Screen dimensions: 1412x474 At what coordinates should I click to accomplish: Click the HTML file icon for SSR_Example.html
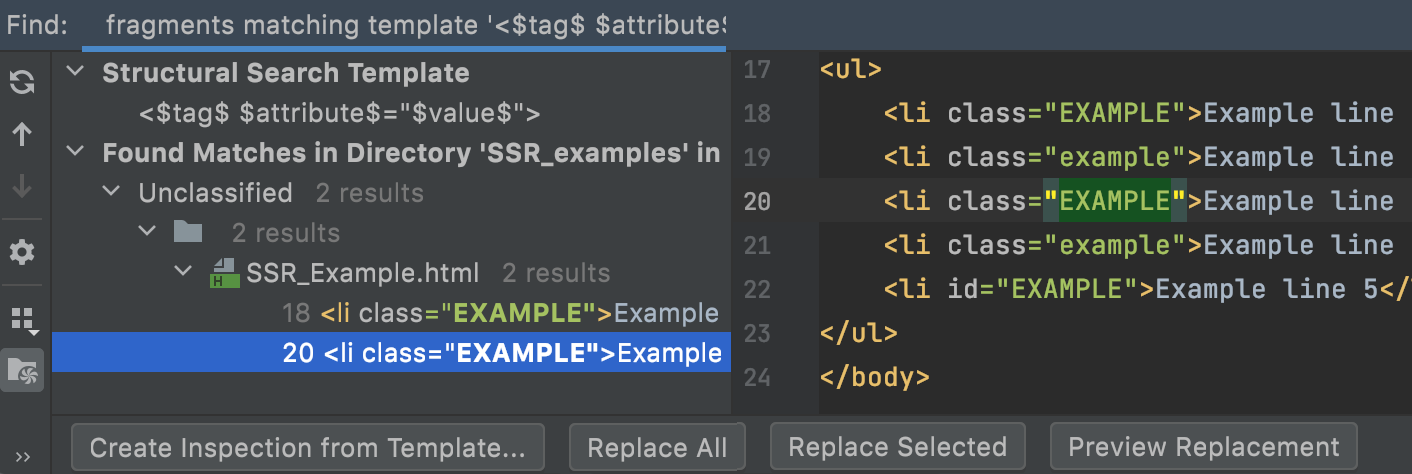(x=222, y=273)
